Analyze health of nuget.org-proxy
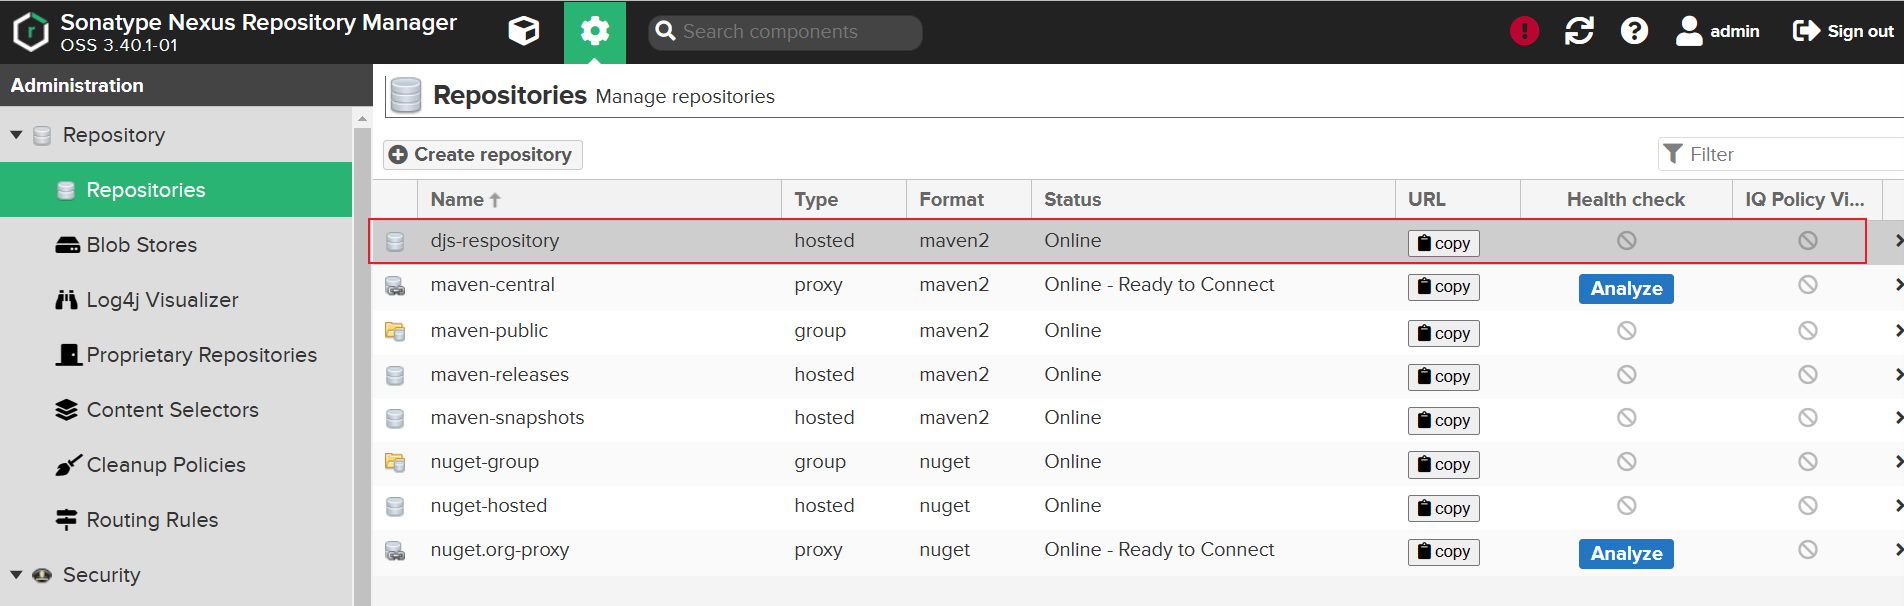The height and width of the screenshot is (606, 1904). 1626,553
